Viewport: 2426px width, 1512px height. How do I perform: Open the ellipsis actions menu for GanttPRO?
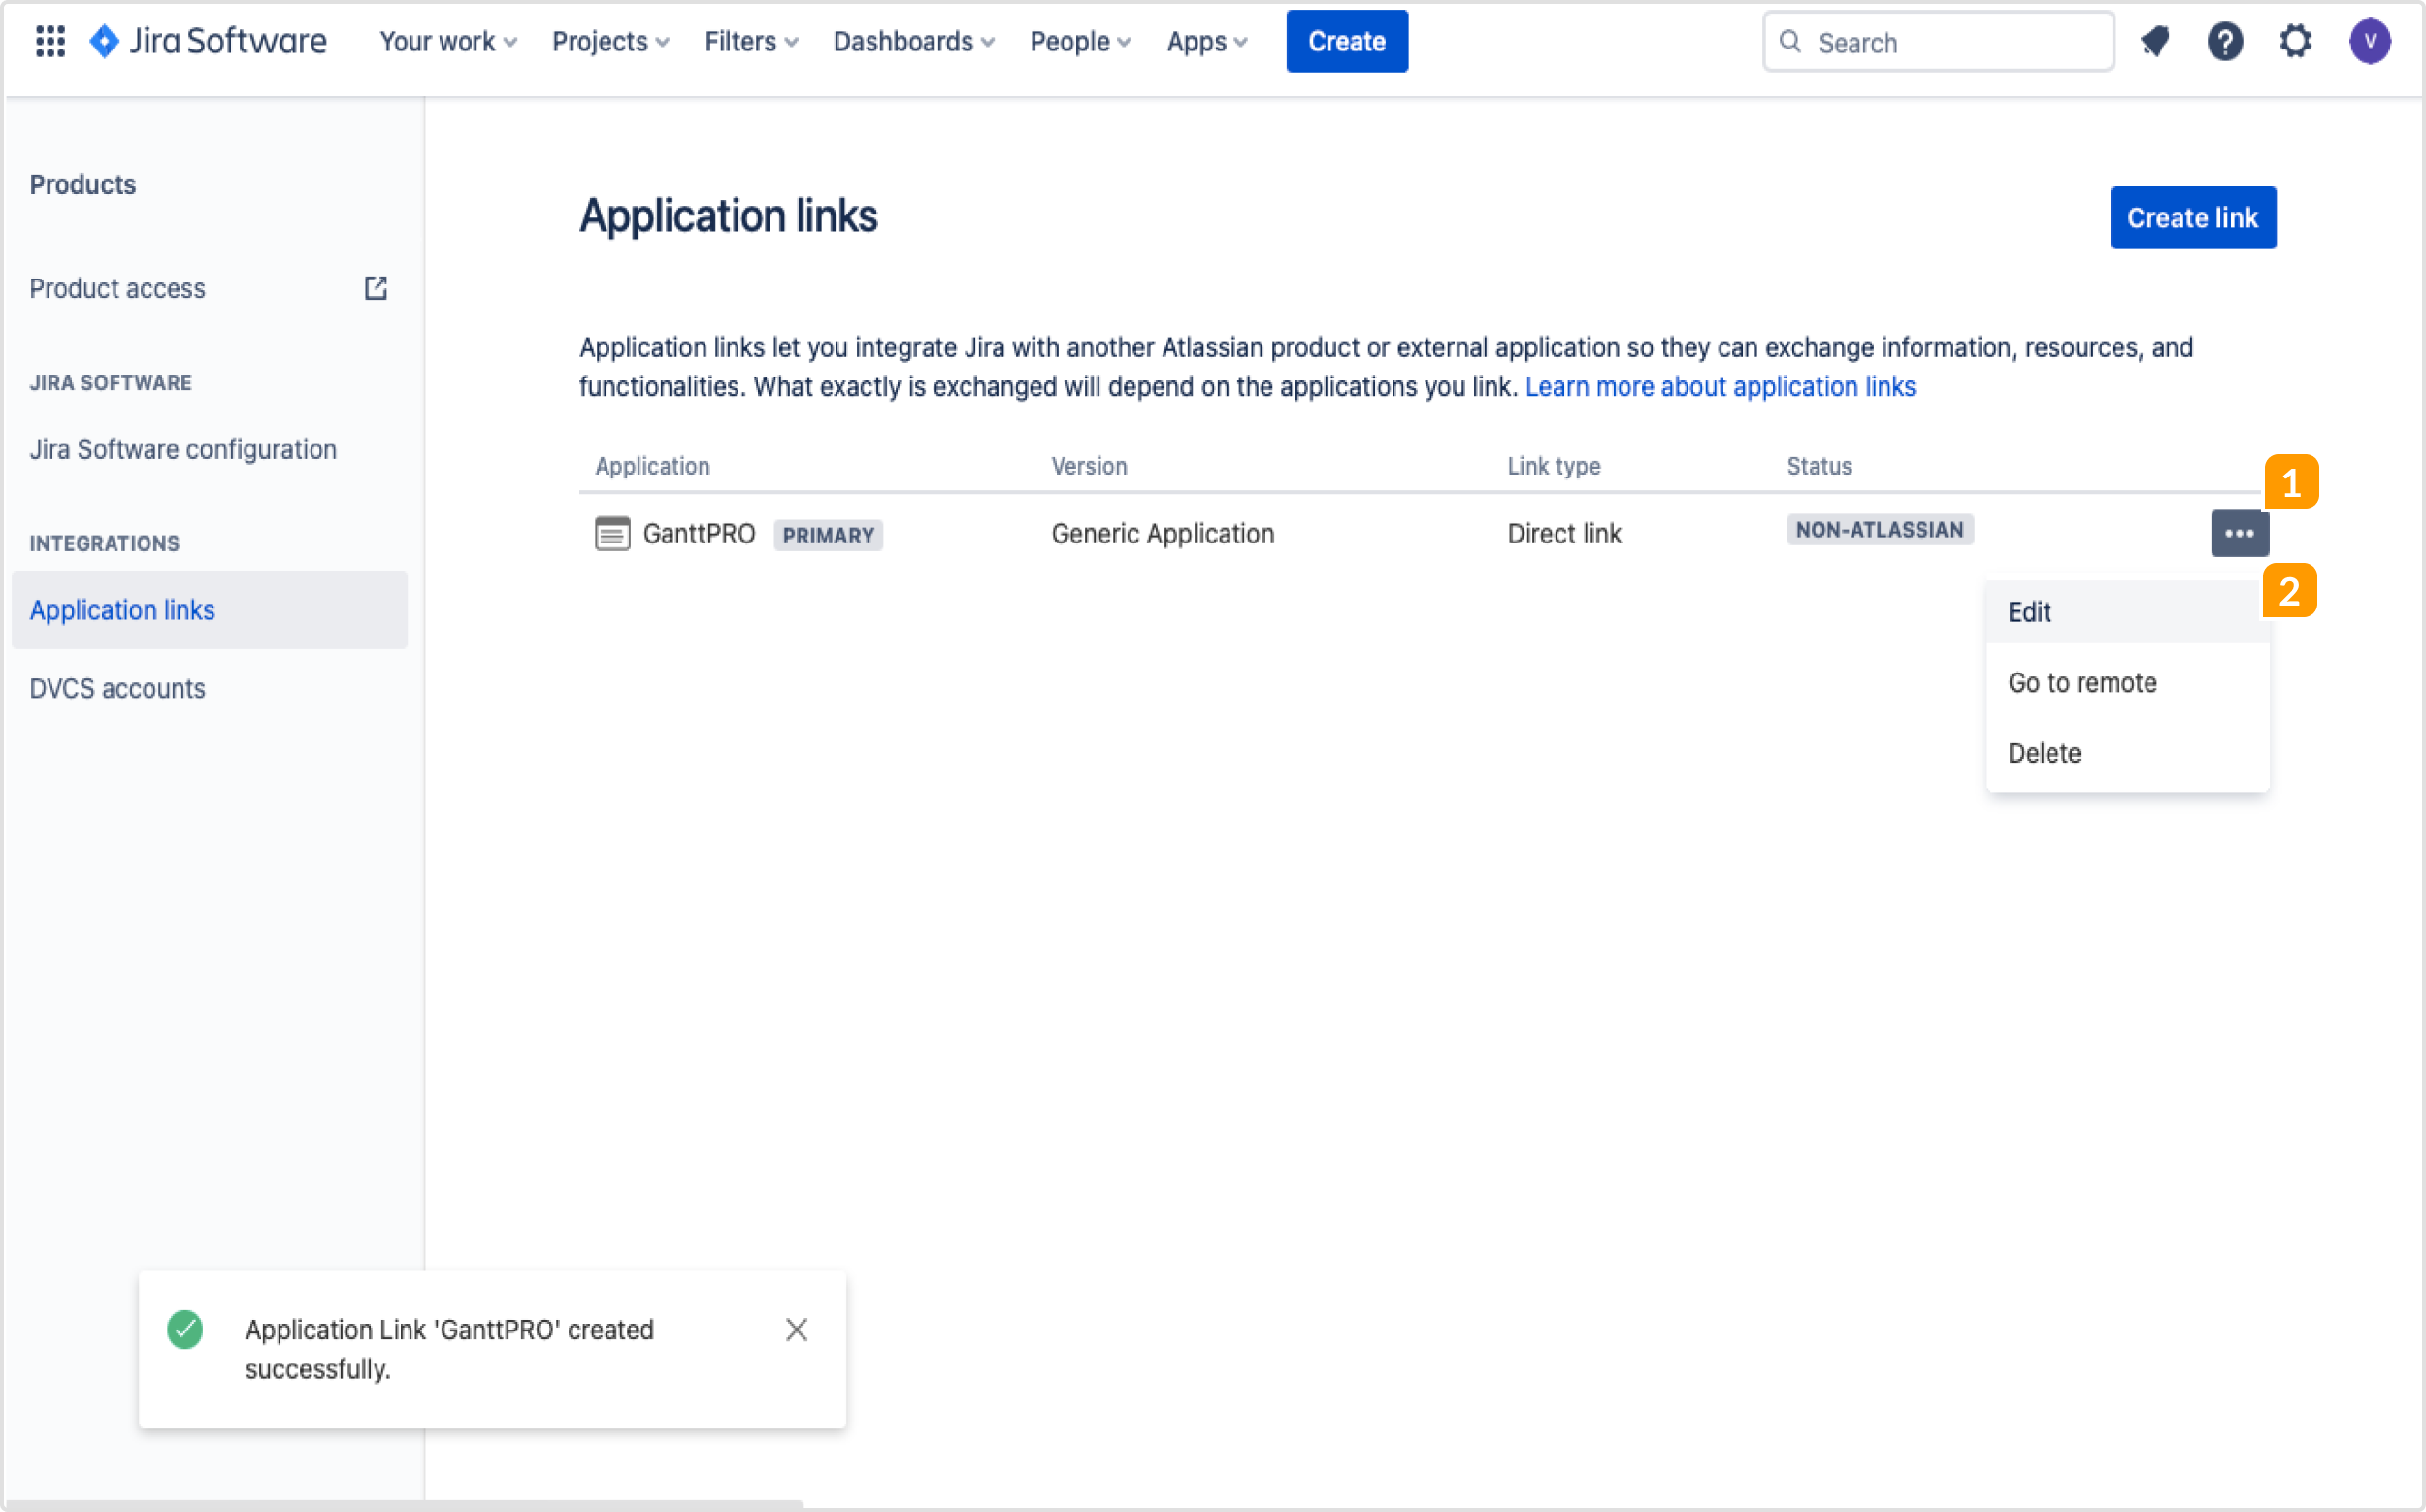click(x=2240, y=533)
